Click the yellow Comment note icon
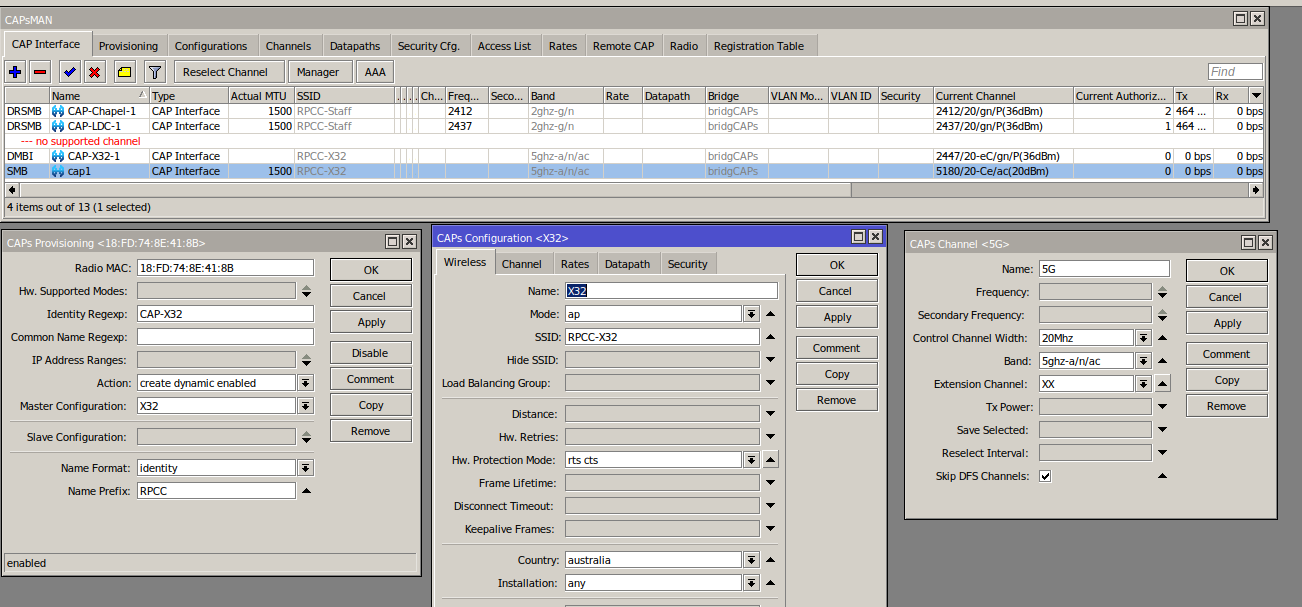The image size is (1302, 607). click(x=124, y=72)
